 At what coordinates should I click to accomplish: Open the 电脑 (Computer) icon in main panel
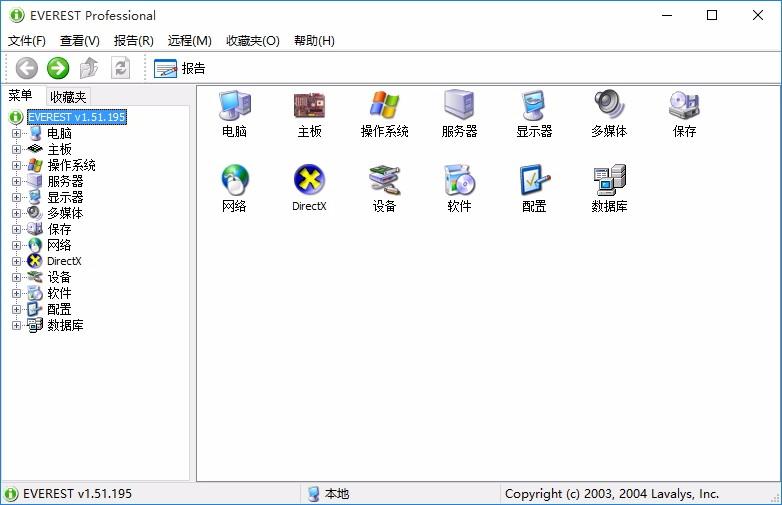[235, 105]
